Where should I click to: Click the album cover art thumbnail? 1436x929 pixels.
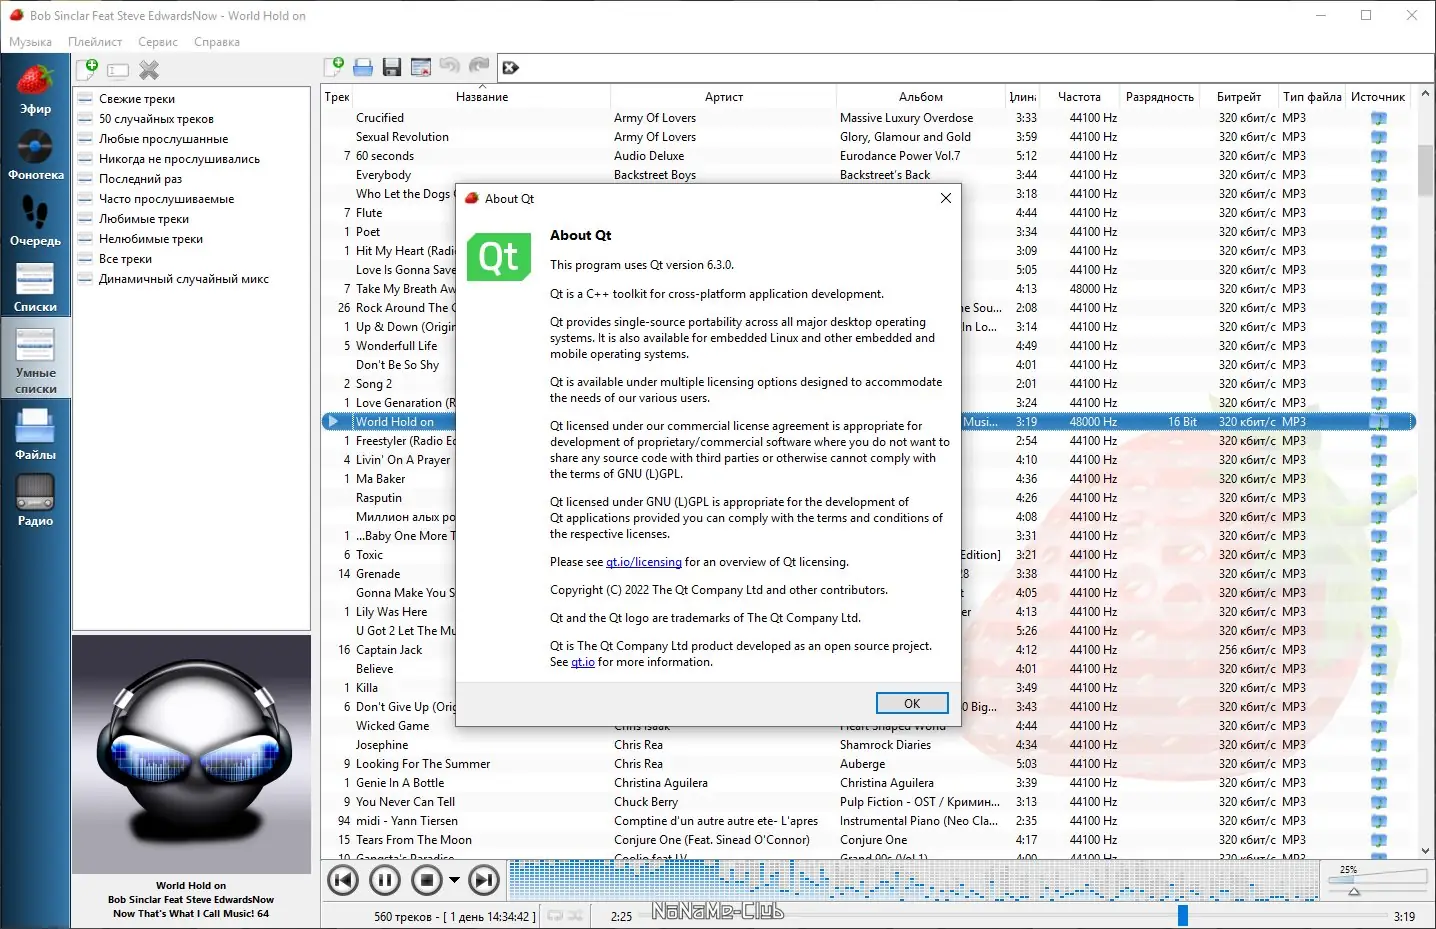click(191, 755)
